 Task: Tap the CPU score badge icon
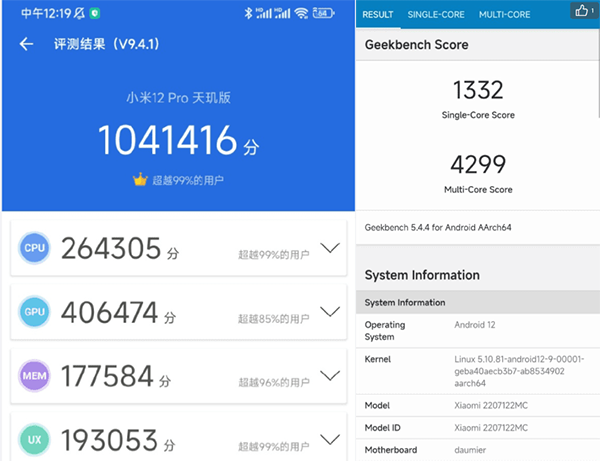[x=34, y=248]
